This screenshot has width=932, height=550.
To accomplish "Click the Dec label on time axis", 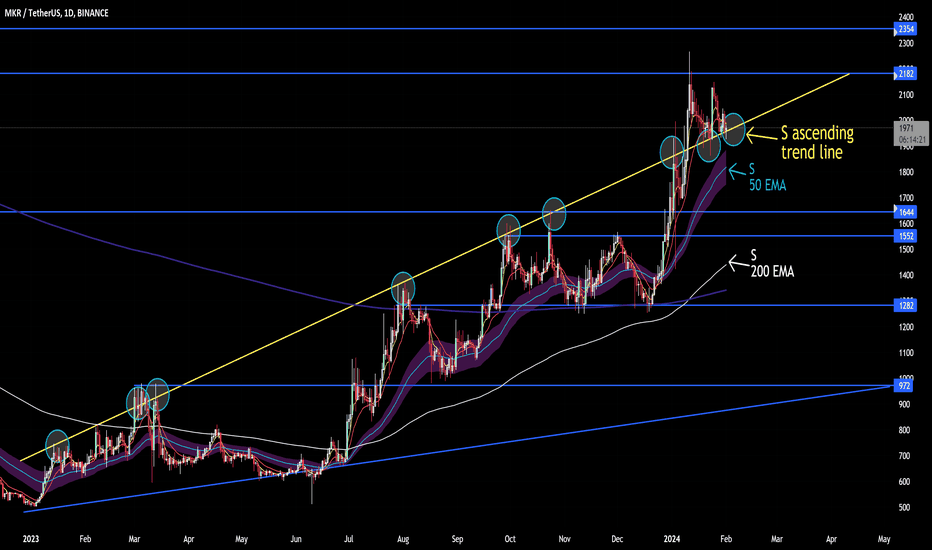I will tap(618, 539).
